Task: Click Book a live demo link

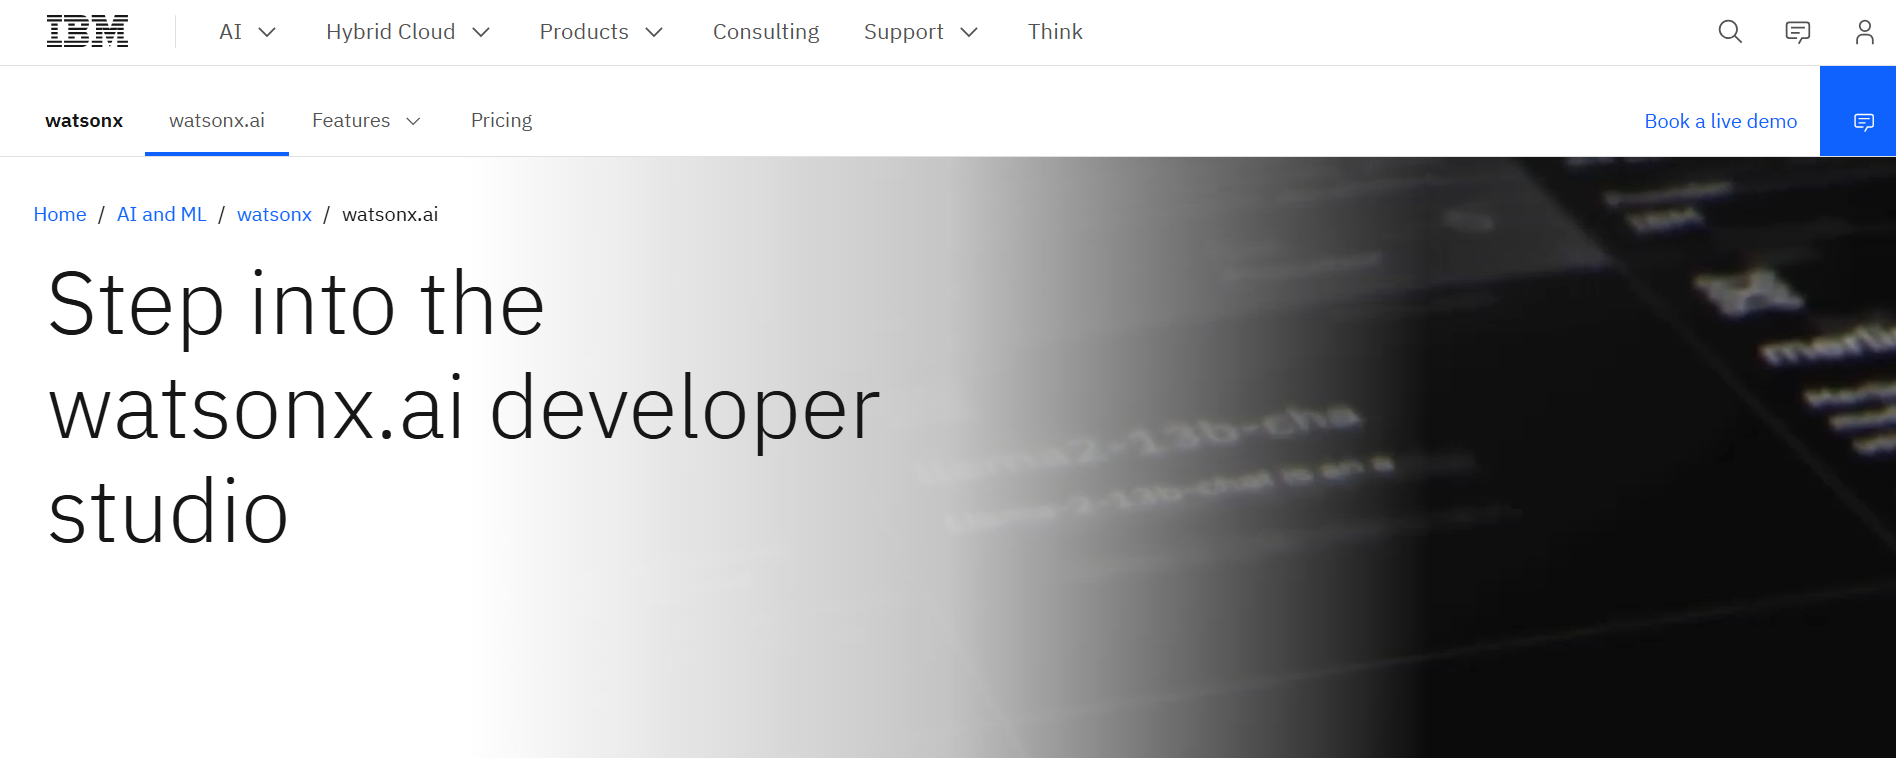Action: (1721, 121)
